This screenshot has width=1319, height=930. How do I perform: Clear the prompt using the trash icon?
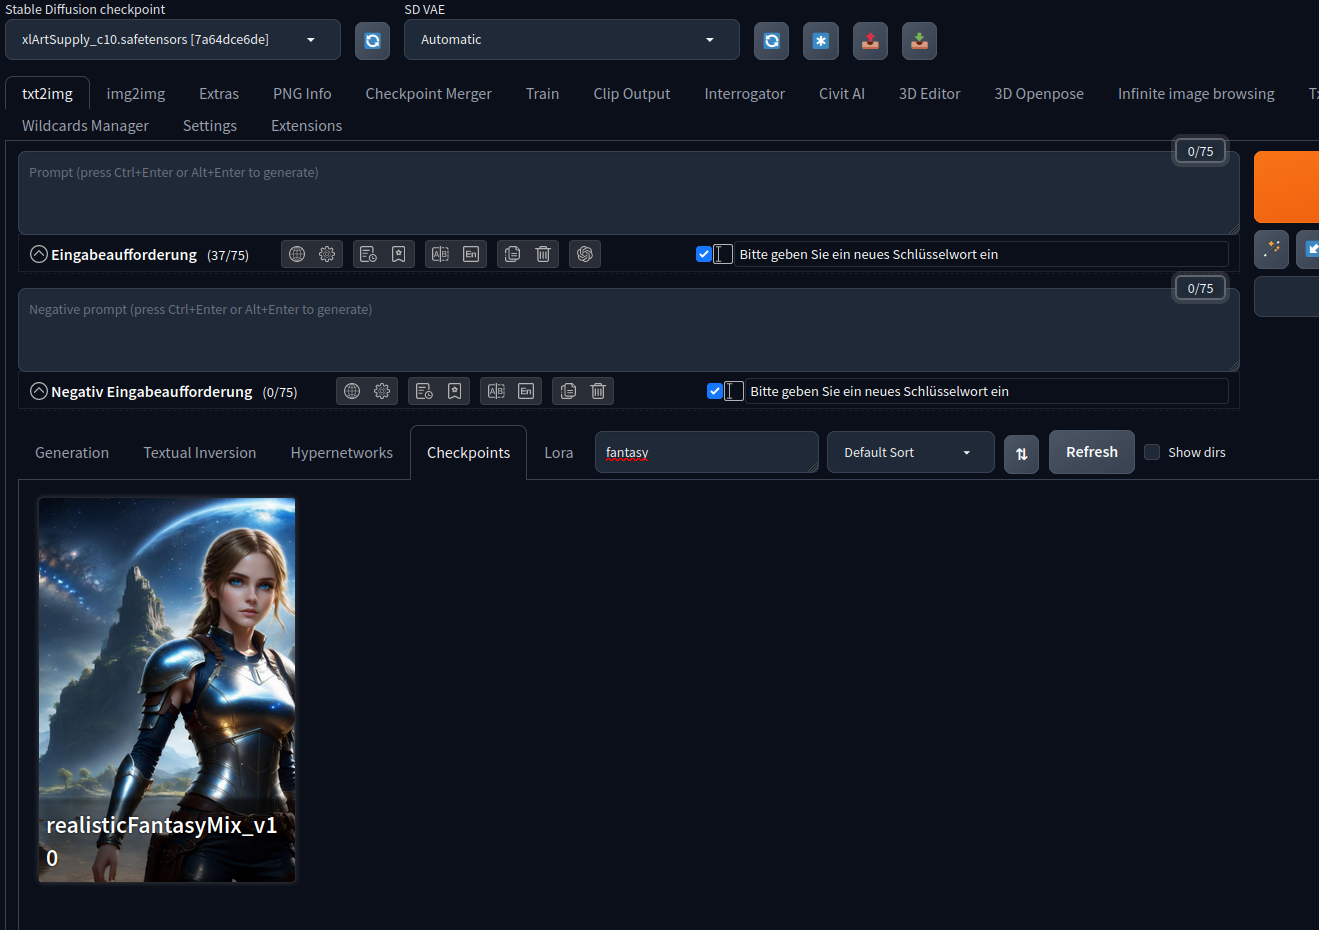[543, 253]
